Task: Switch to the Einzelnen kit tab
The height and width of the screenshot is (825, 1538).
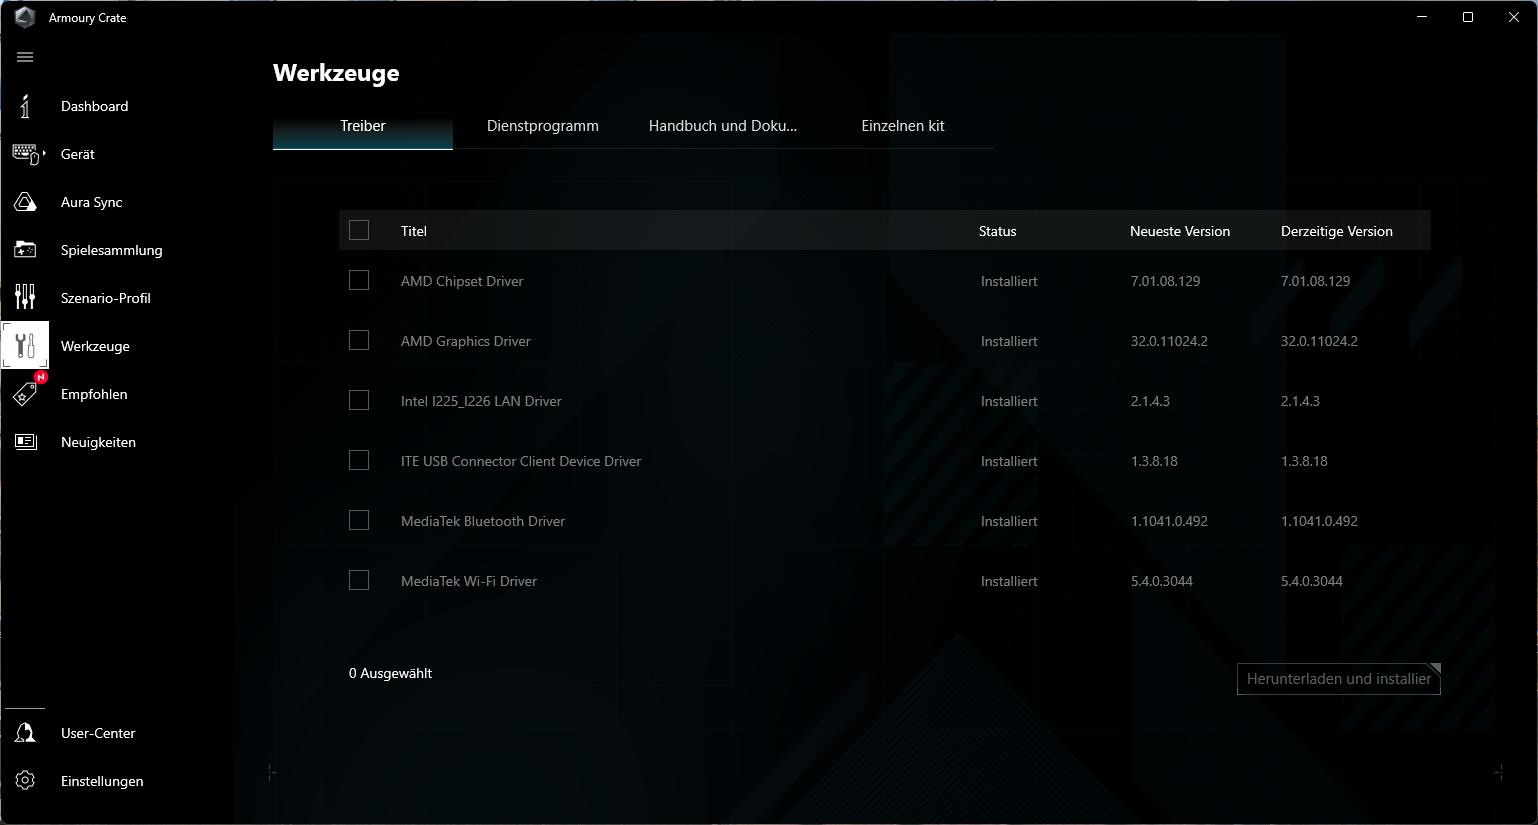Action: click(x=903, y=126)
